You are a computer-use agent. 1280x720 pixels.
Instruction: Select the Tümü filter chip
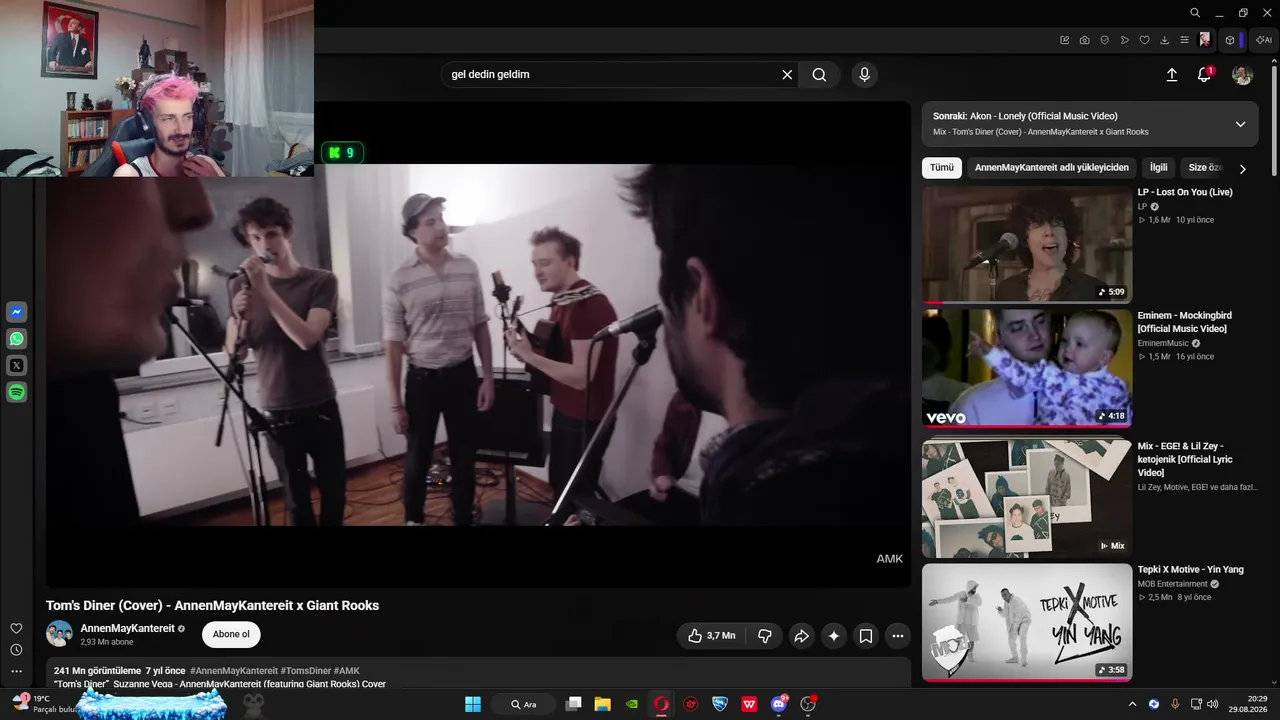[x=942, y=168]
